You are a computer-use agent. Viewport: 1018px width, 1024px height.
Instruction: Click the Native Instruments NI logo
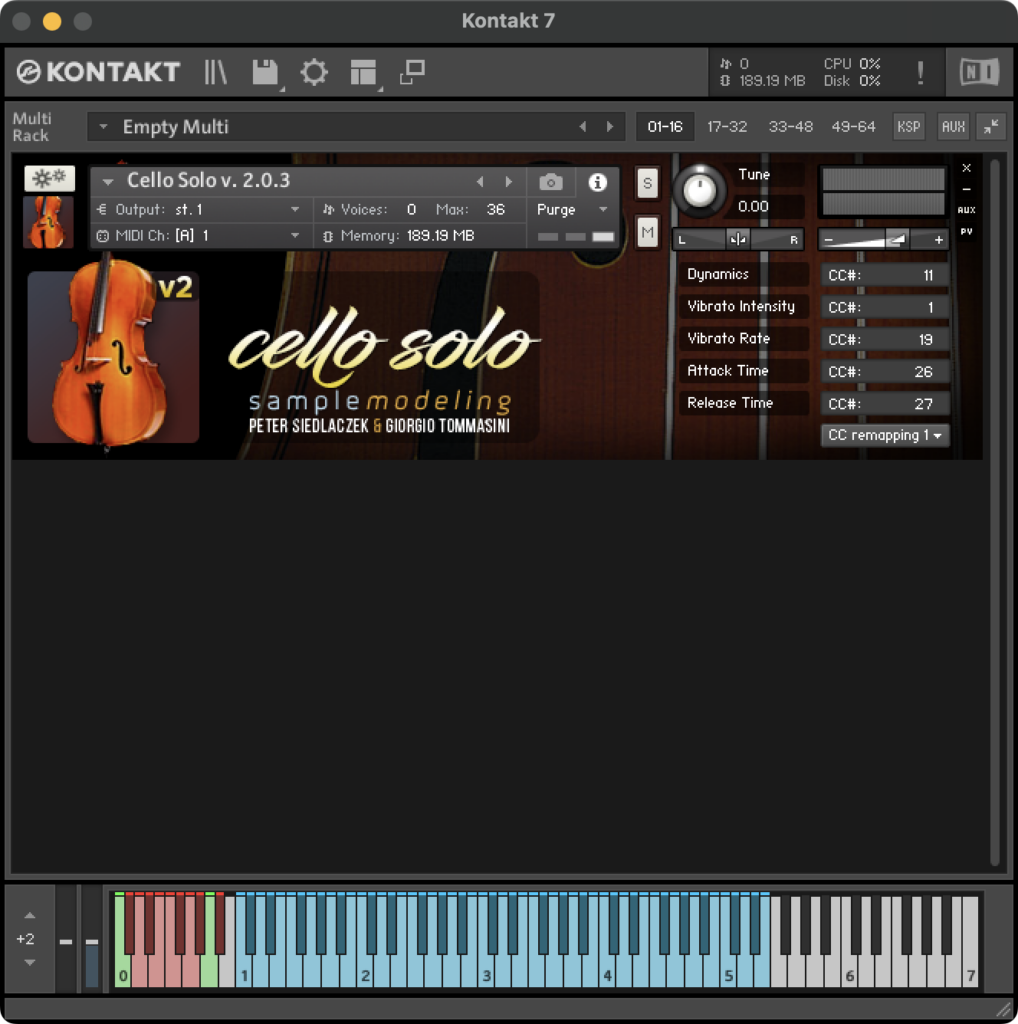coord(979,72)
